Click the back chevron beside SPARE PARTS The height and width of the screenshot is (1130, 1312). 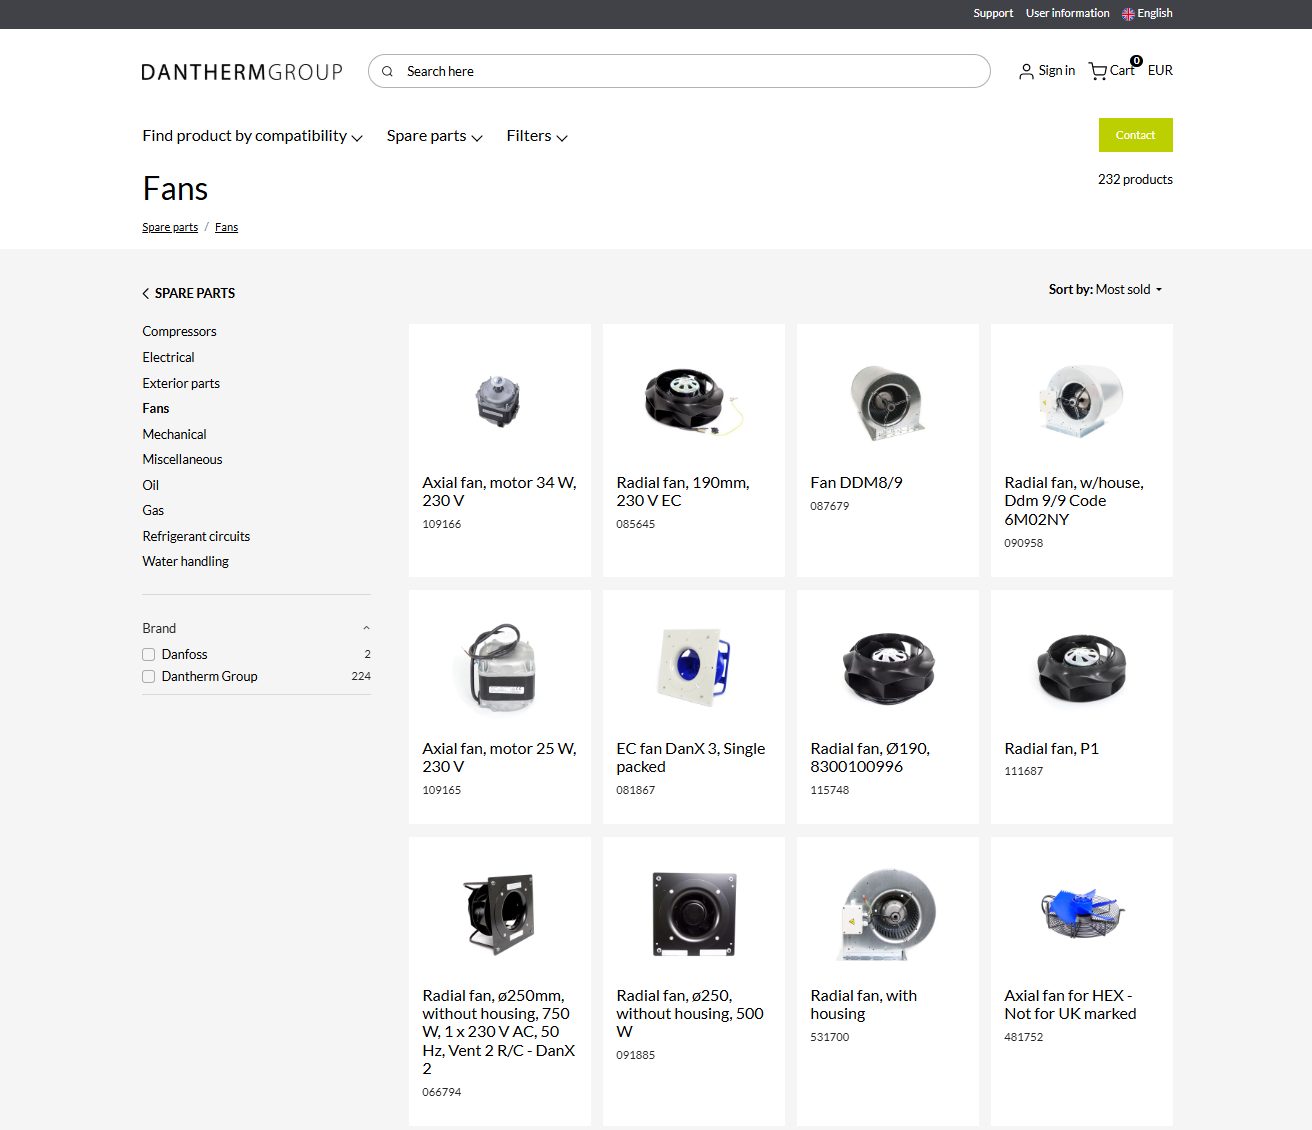coord(146,293)
